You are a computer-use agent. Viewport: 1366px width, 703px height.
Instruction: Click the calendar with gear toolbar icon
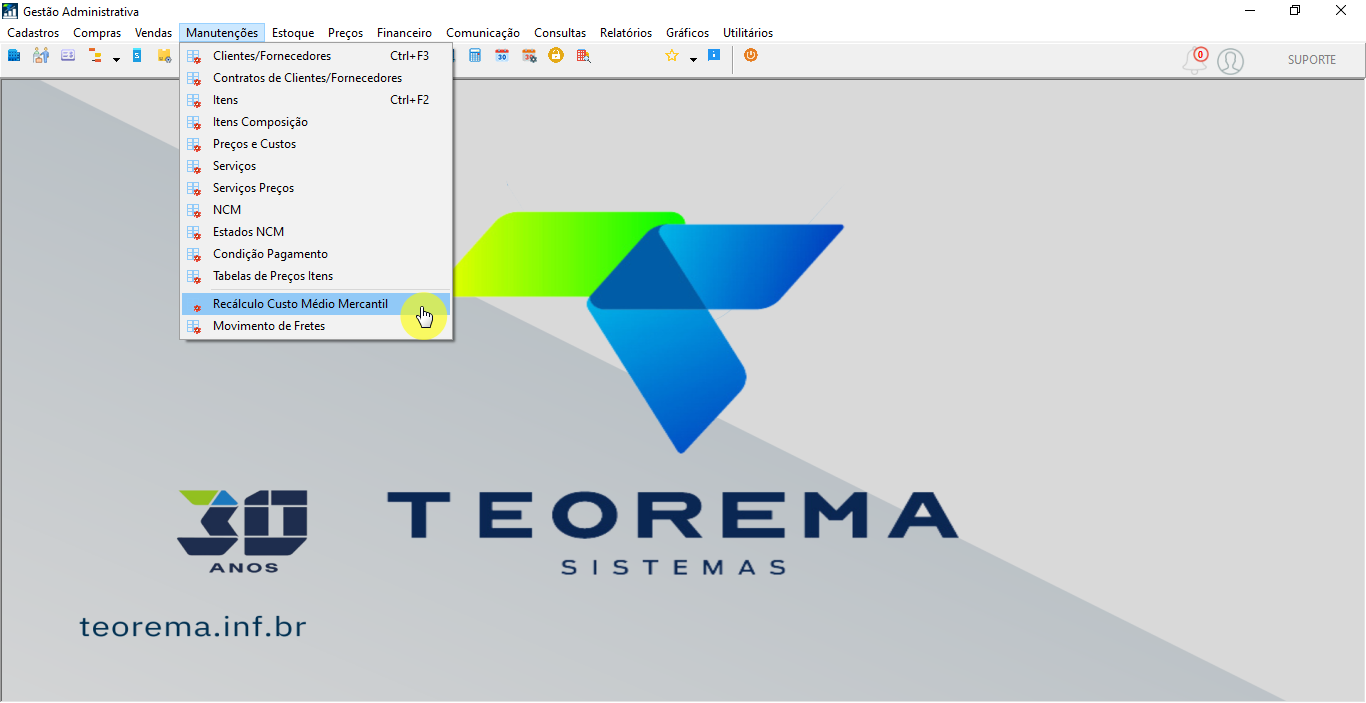coord(530,56)
